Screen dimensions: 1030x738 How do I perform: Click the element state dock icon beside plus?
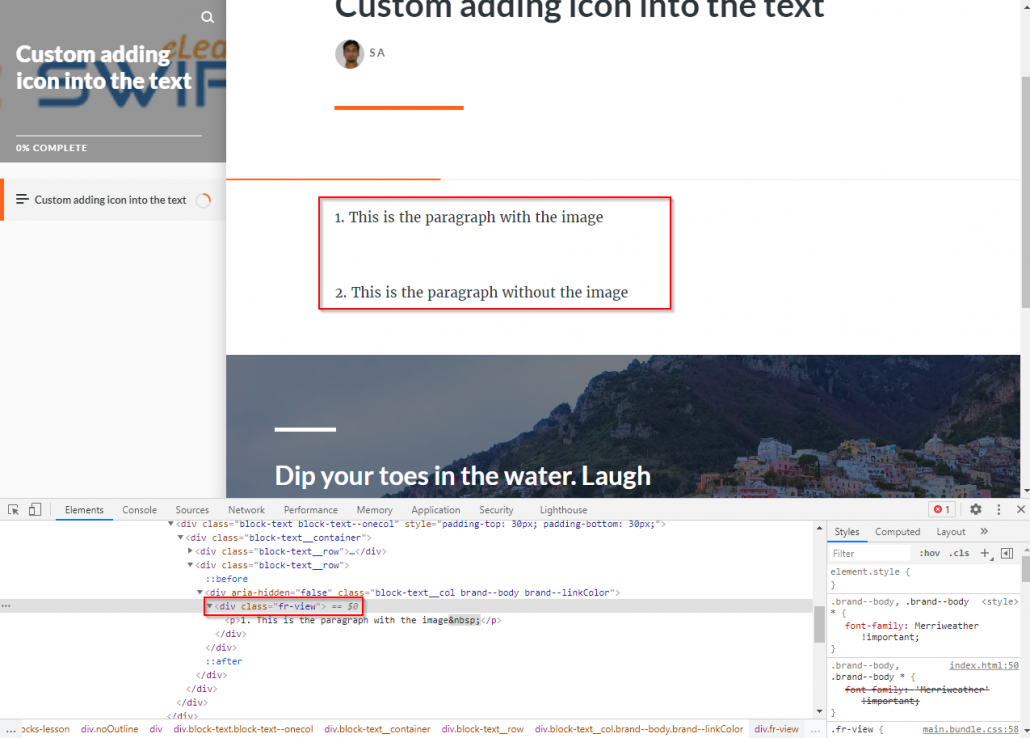point(1007,552)
